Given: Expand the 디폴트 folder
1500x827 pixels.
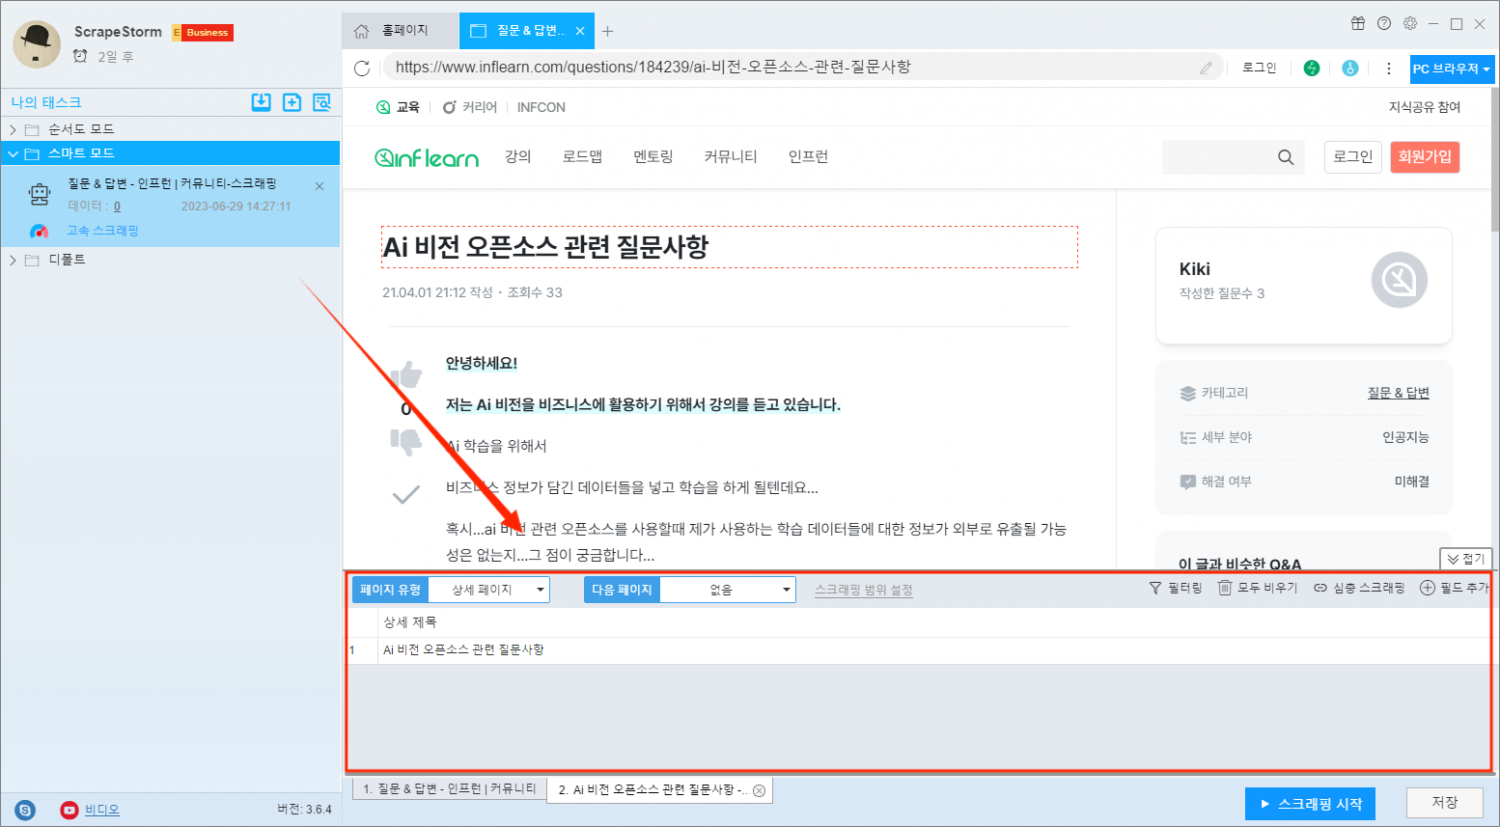Looking at the screenshot, I should tap(13, 260).
